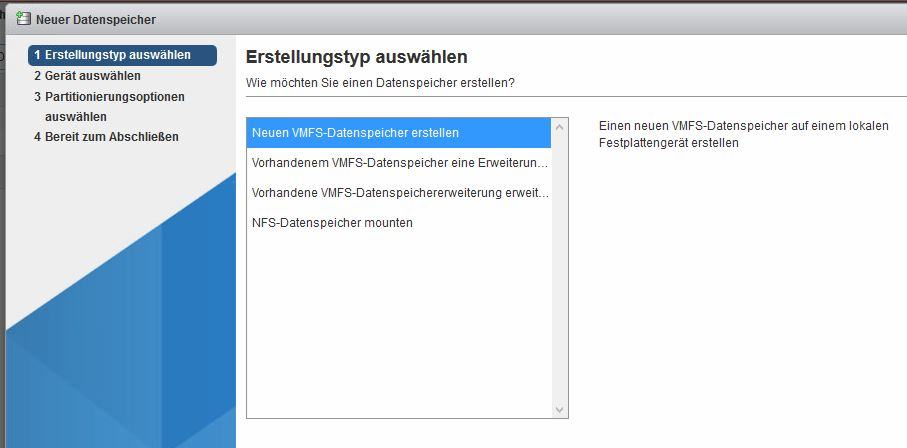Click the Erstellungstyp auswählen heading
The image size is (907, 448).
(356, 57)
